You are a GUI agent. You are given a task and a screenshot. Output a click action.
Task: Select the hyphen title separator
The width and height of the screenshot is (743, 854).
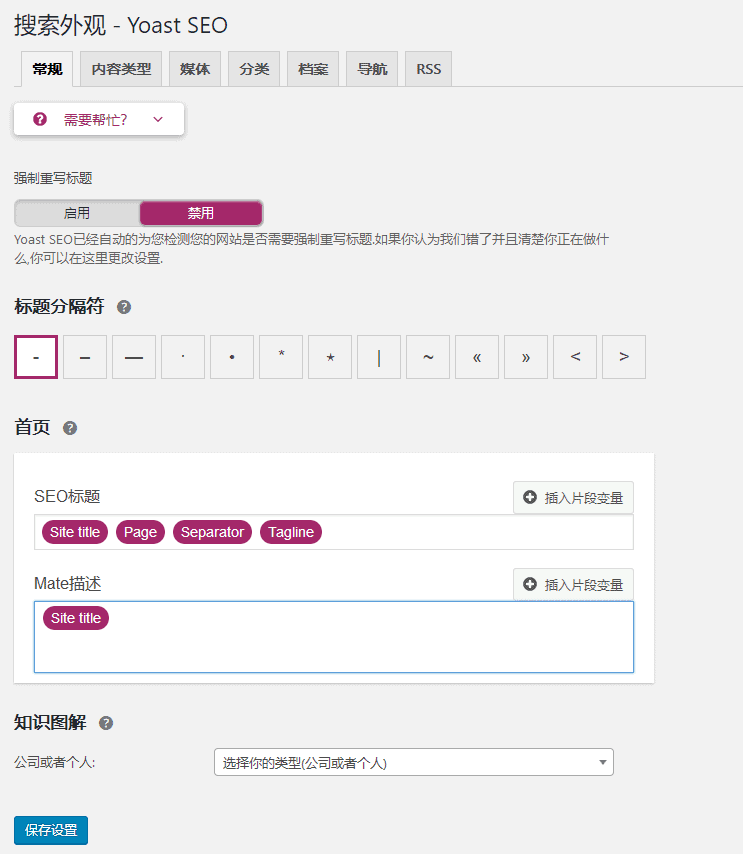[36, 357]
